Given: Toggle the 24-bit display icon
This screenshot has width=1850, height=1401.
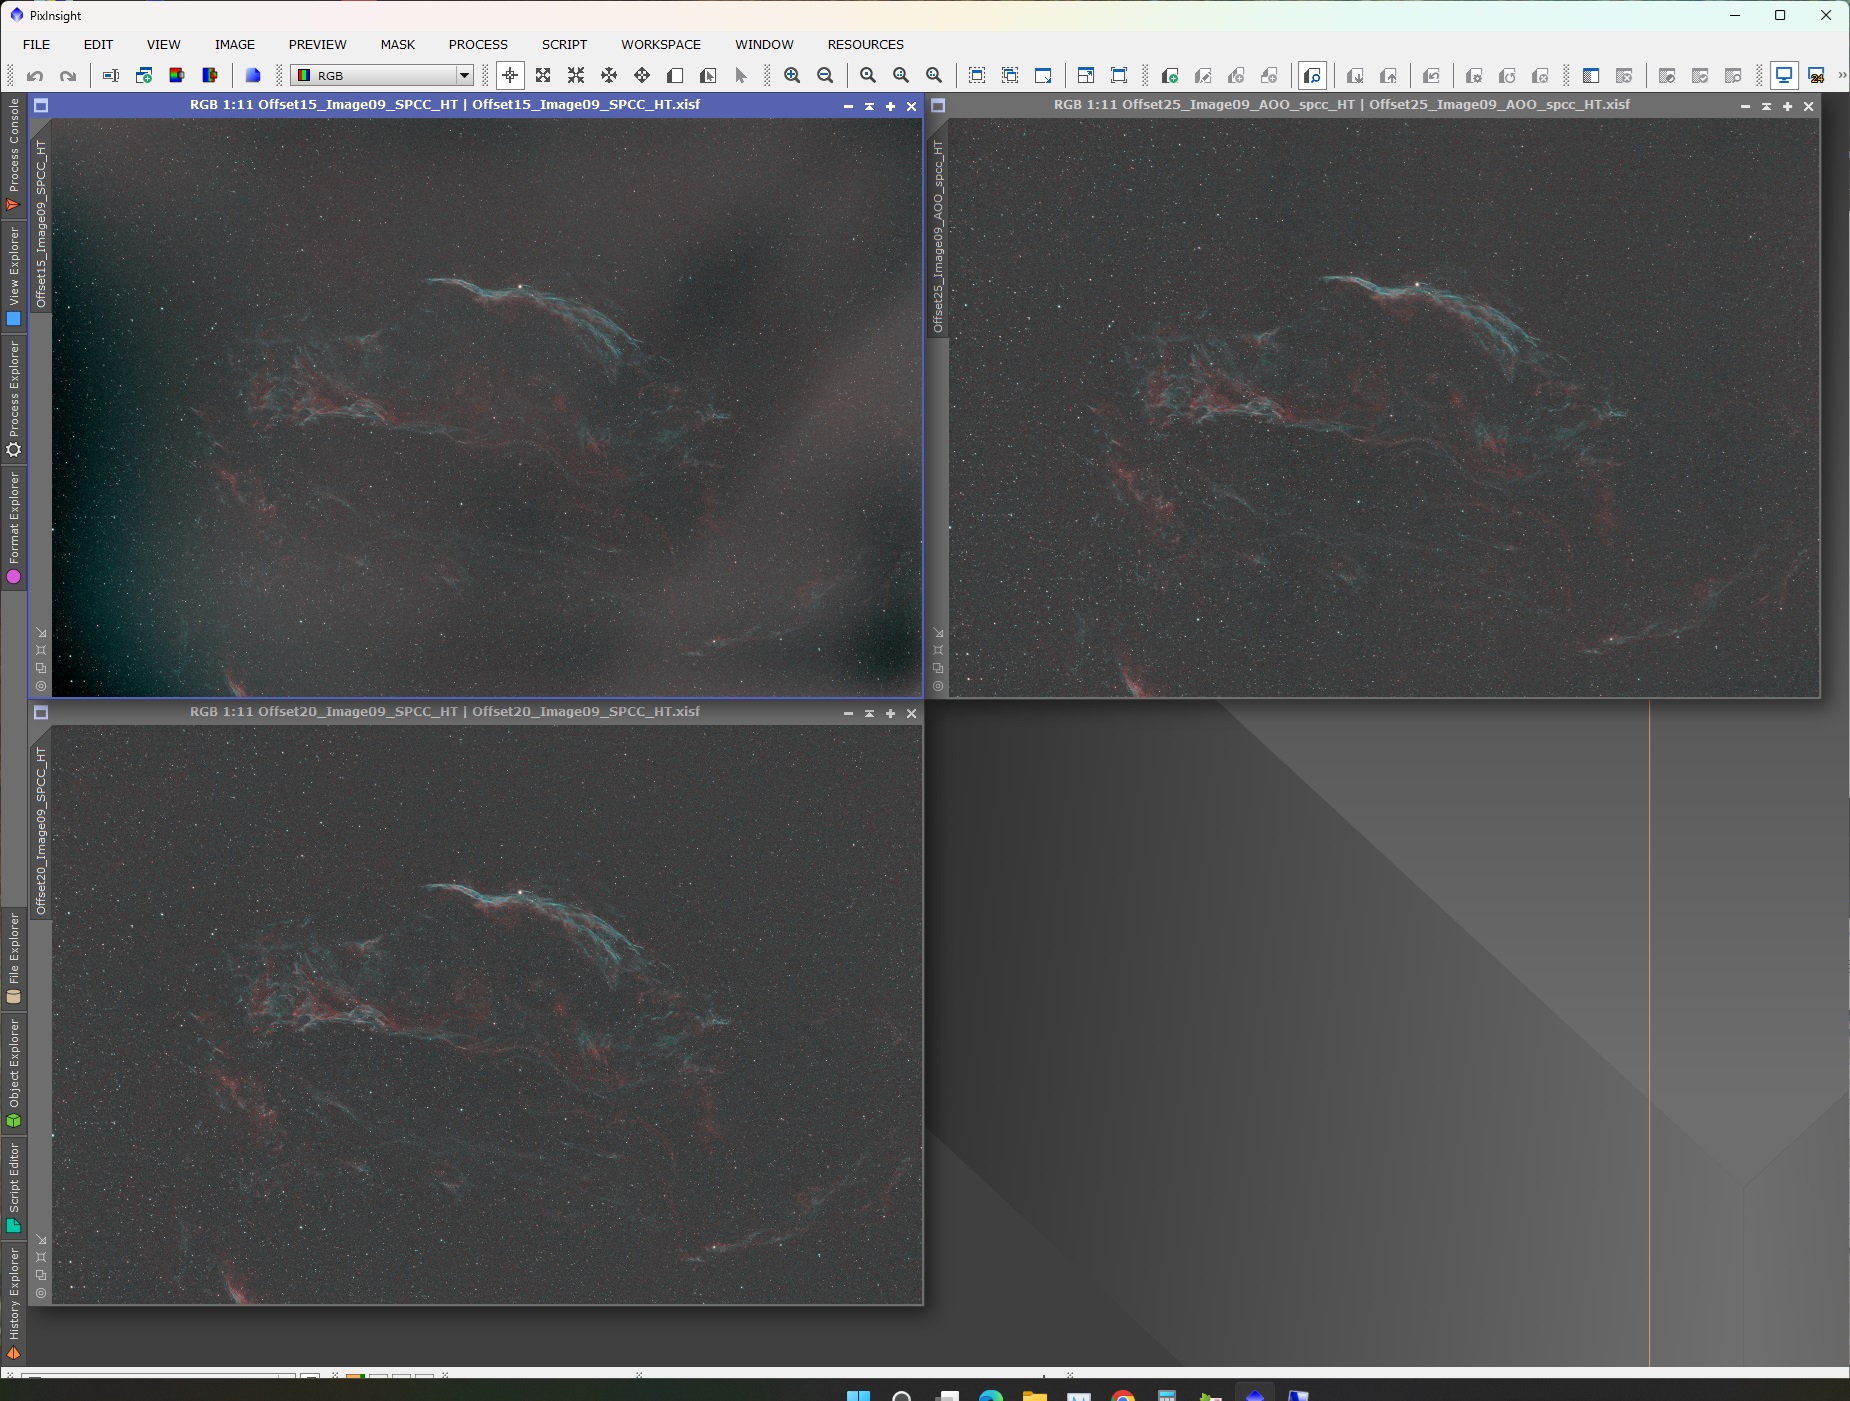Looking at the screenshot, I should pyautogui.click(x=1817, y=76).
